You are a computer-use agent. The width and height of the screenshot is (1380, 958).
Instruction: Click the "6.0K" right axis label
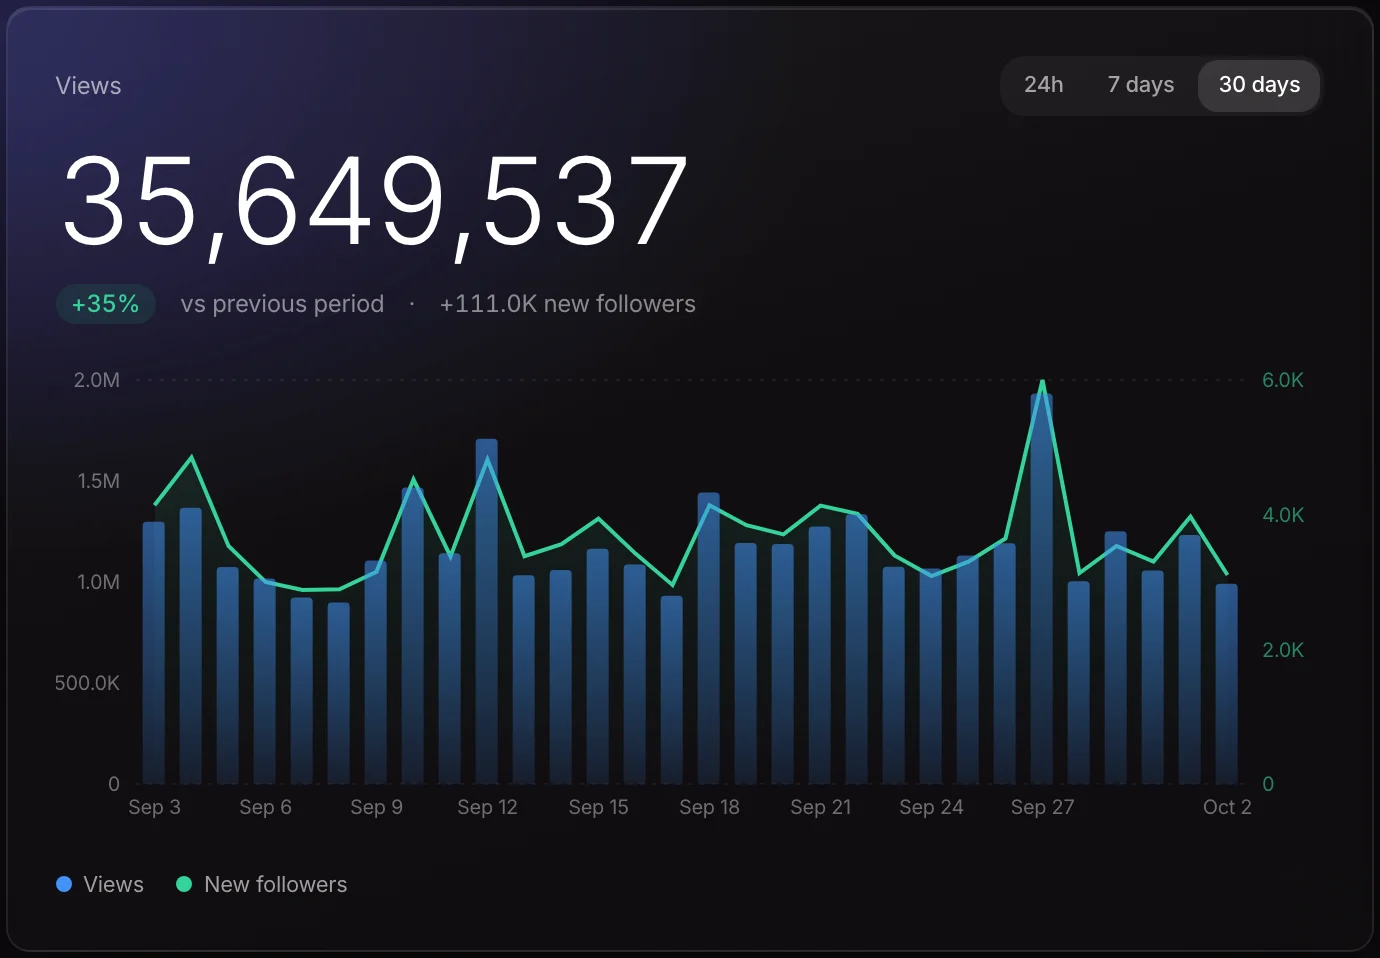click(1283, 380)
